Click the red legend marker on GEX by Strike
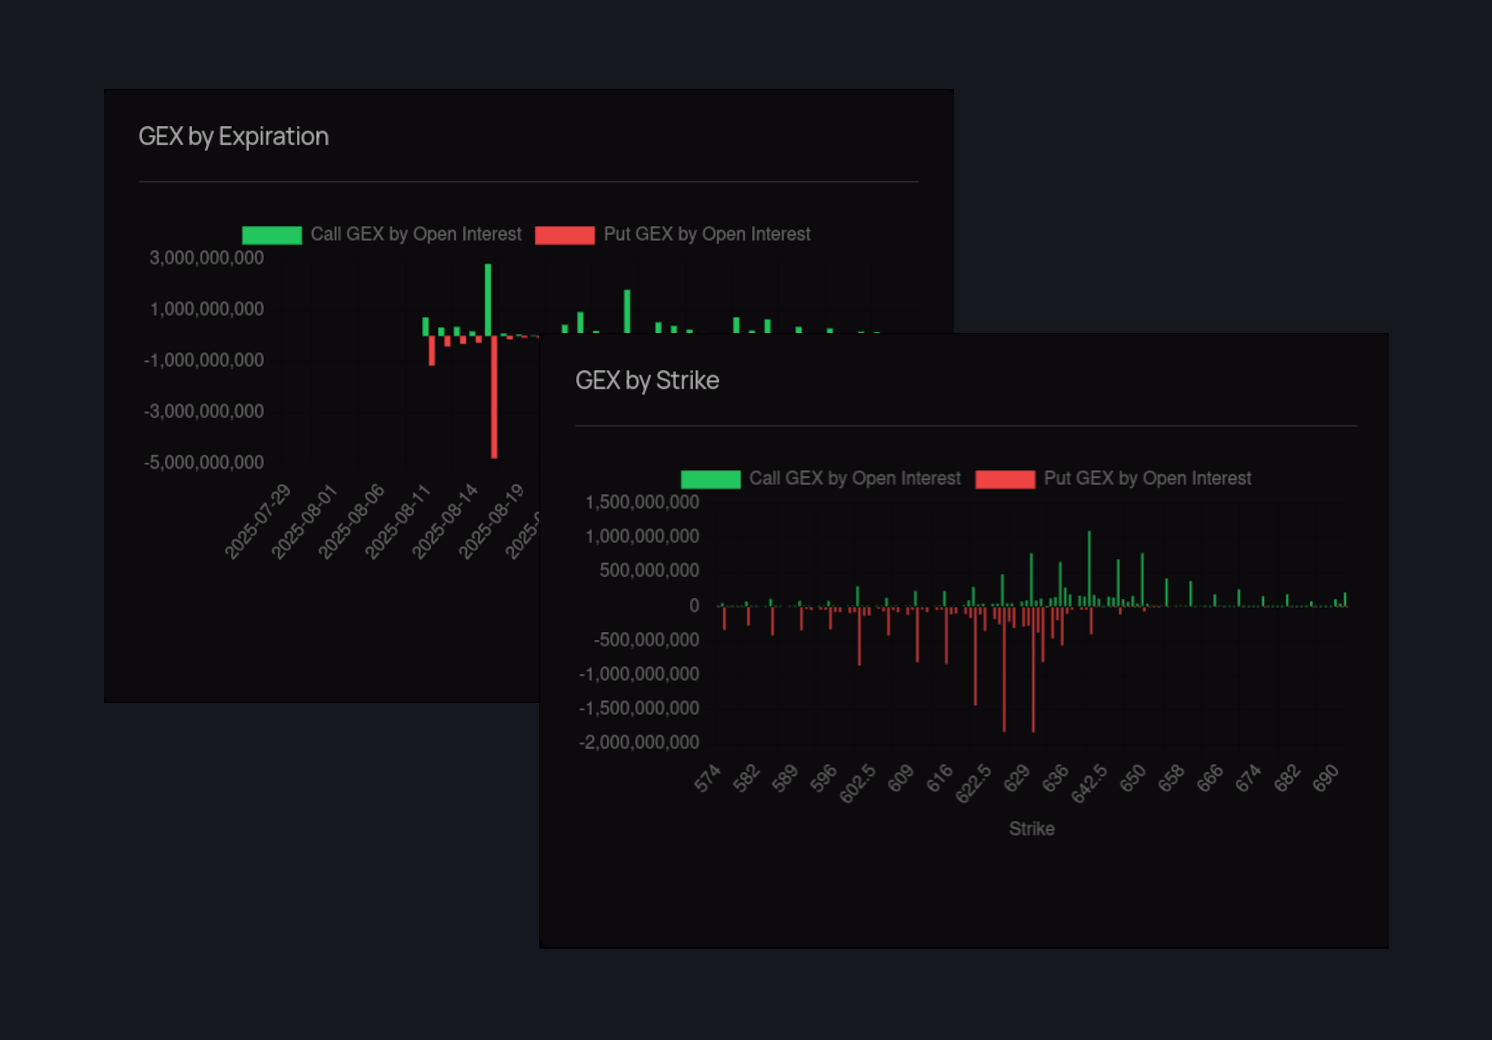The height and width of the screenshot is (1040, 1492). (x=1005, y=479)
